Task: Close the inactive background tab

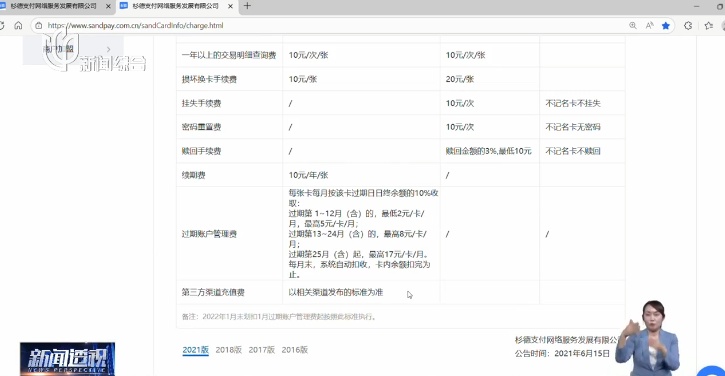Action: (109, 6)
